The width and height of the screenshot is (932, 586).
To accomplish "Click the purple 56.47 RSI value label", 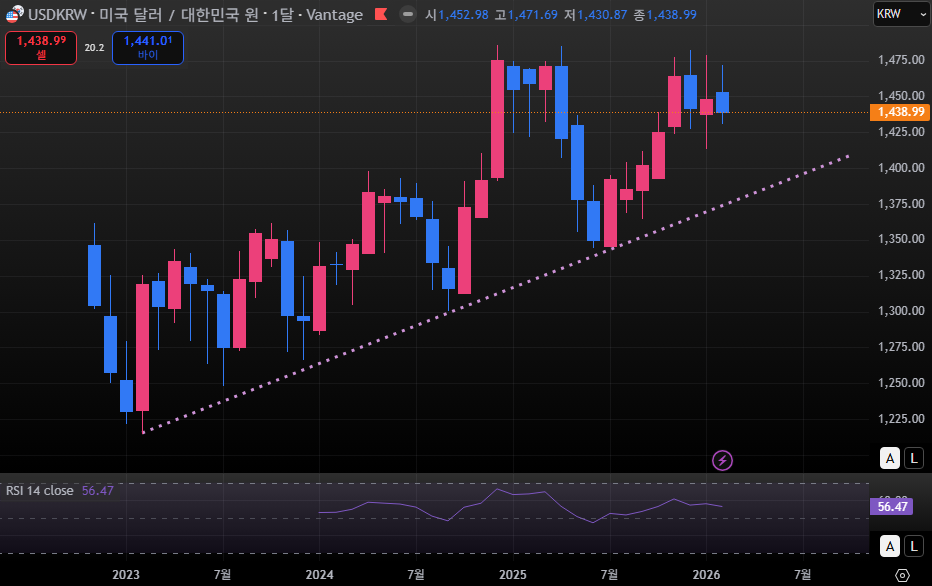I will [x=892, y=507].
